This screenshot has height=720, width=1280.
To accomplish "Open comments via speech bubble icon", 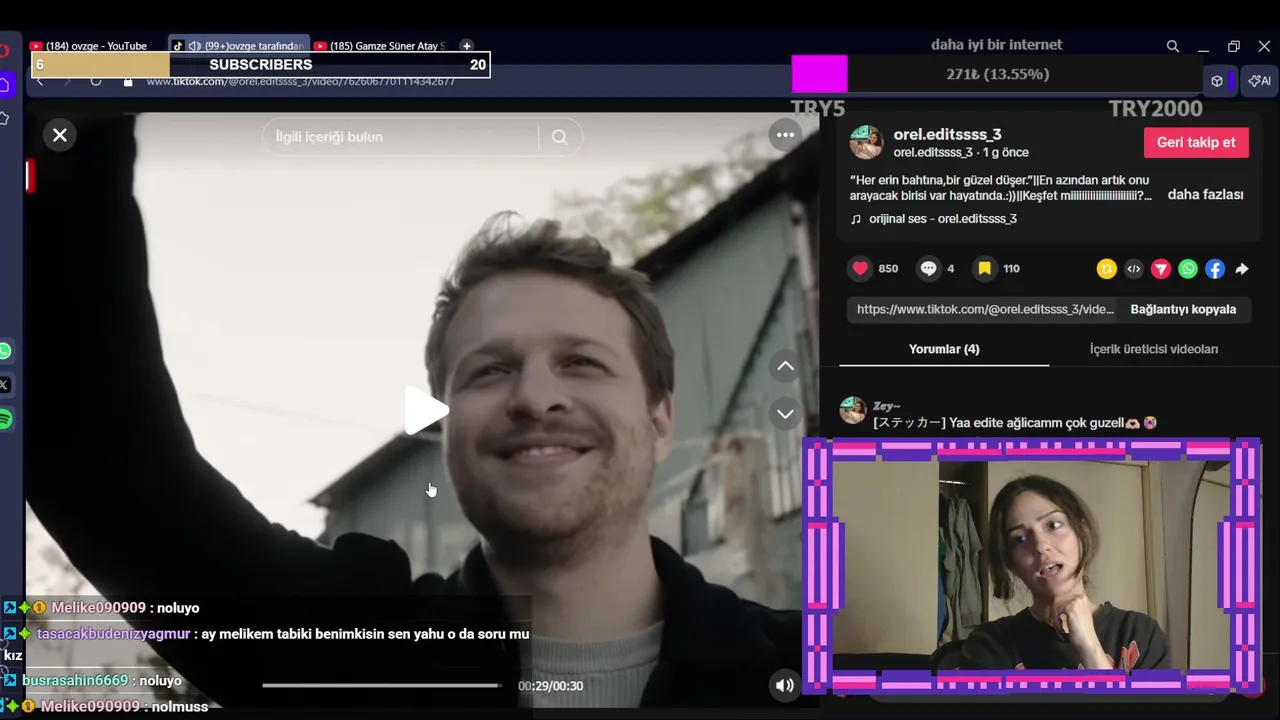I will click(928, 268).
